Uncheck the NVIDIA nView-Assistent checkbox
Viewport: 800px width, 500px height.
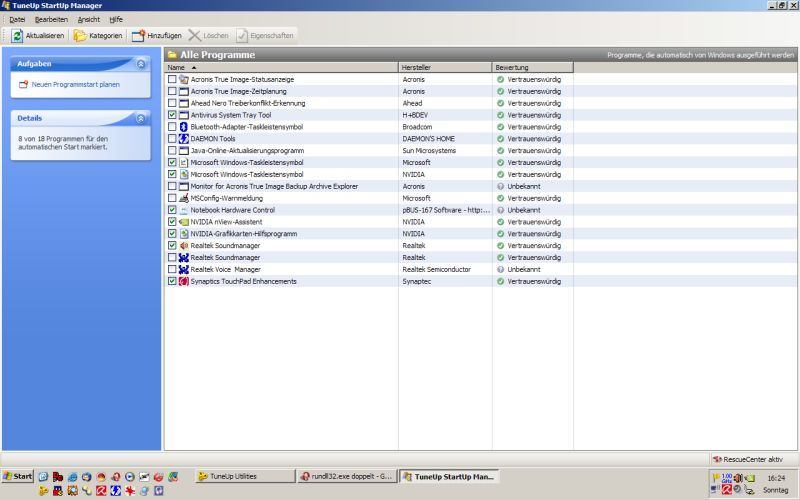click(x=172, y=222)
